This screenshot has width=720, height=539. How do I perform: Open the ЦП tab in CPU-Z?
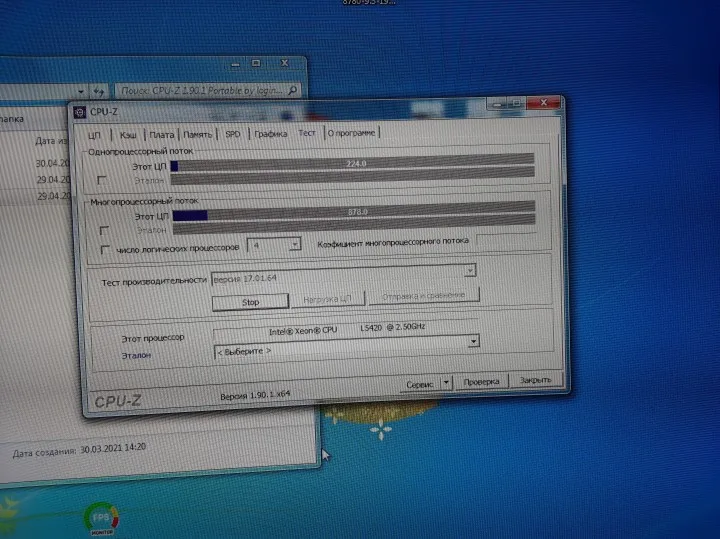[x=94, y=135]
